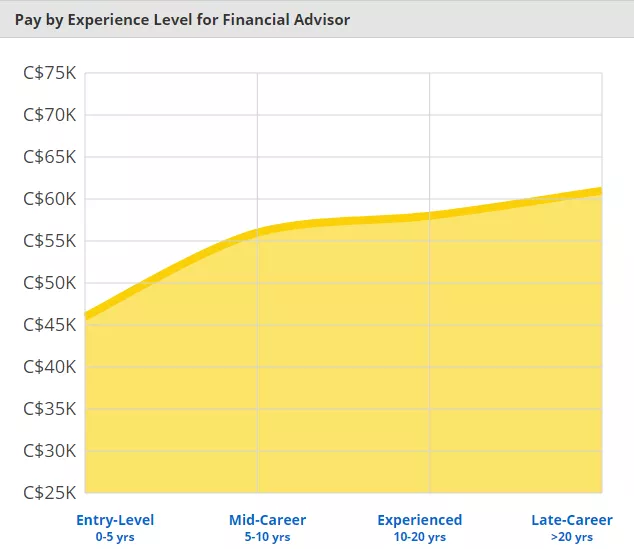Click the C$25K axis value
This screenshot has height=549, width=634.
[x=50, y=493]
